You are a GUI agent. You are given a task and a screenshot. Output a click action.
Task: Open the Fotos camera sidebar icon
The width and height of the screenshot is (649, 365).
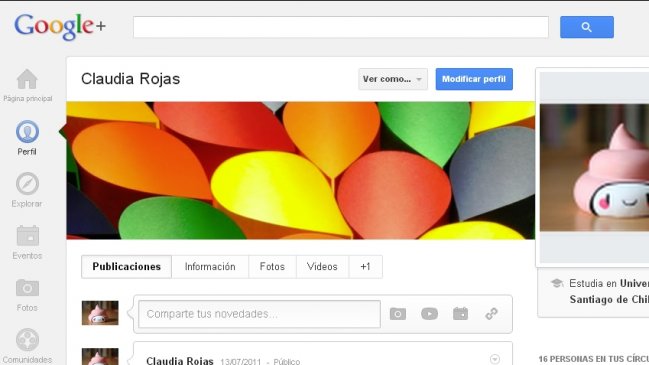(27, 288)
